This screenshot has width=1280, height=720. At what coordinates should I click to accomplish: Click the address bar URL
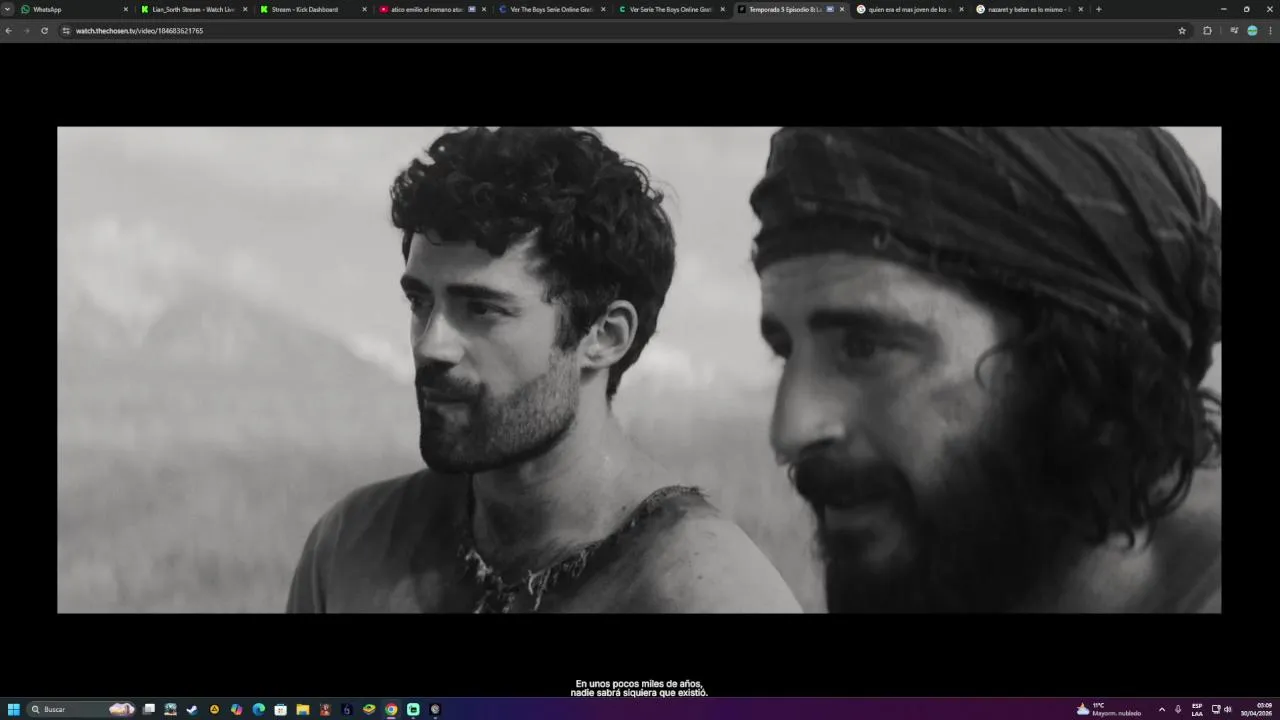coord(139,31)
